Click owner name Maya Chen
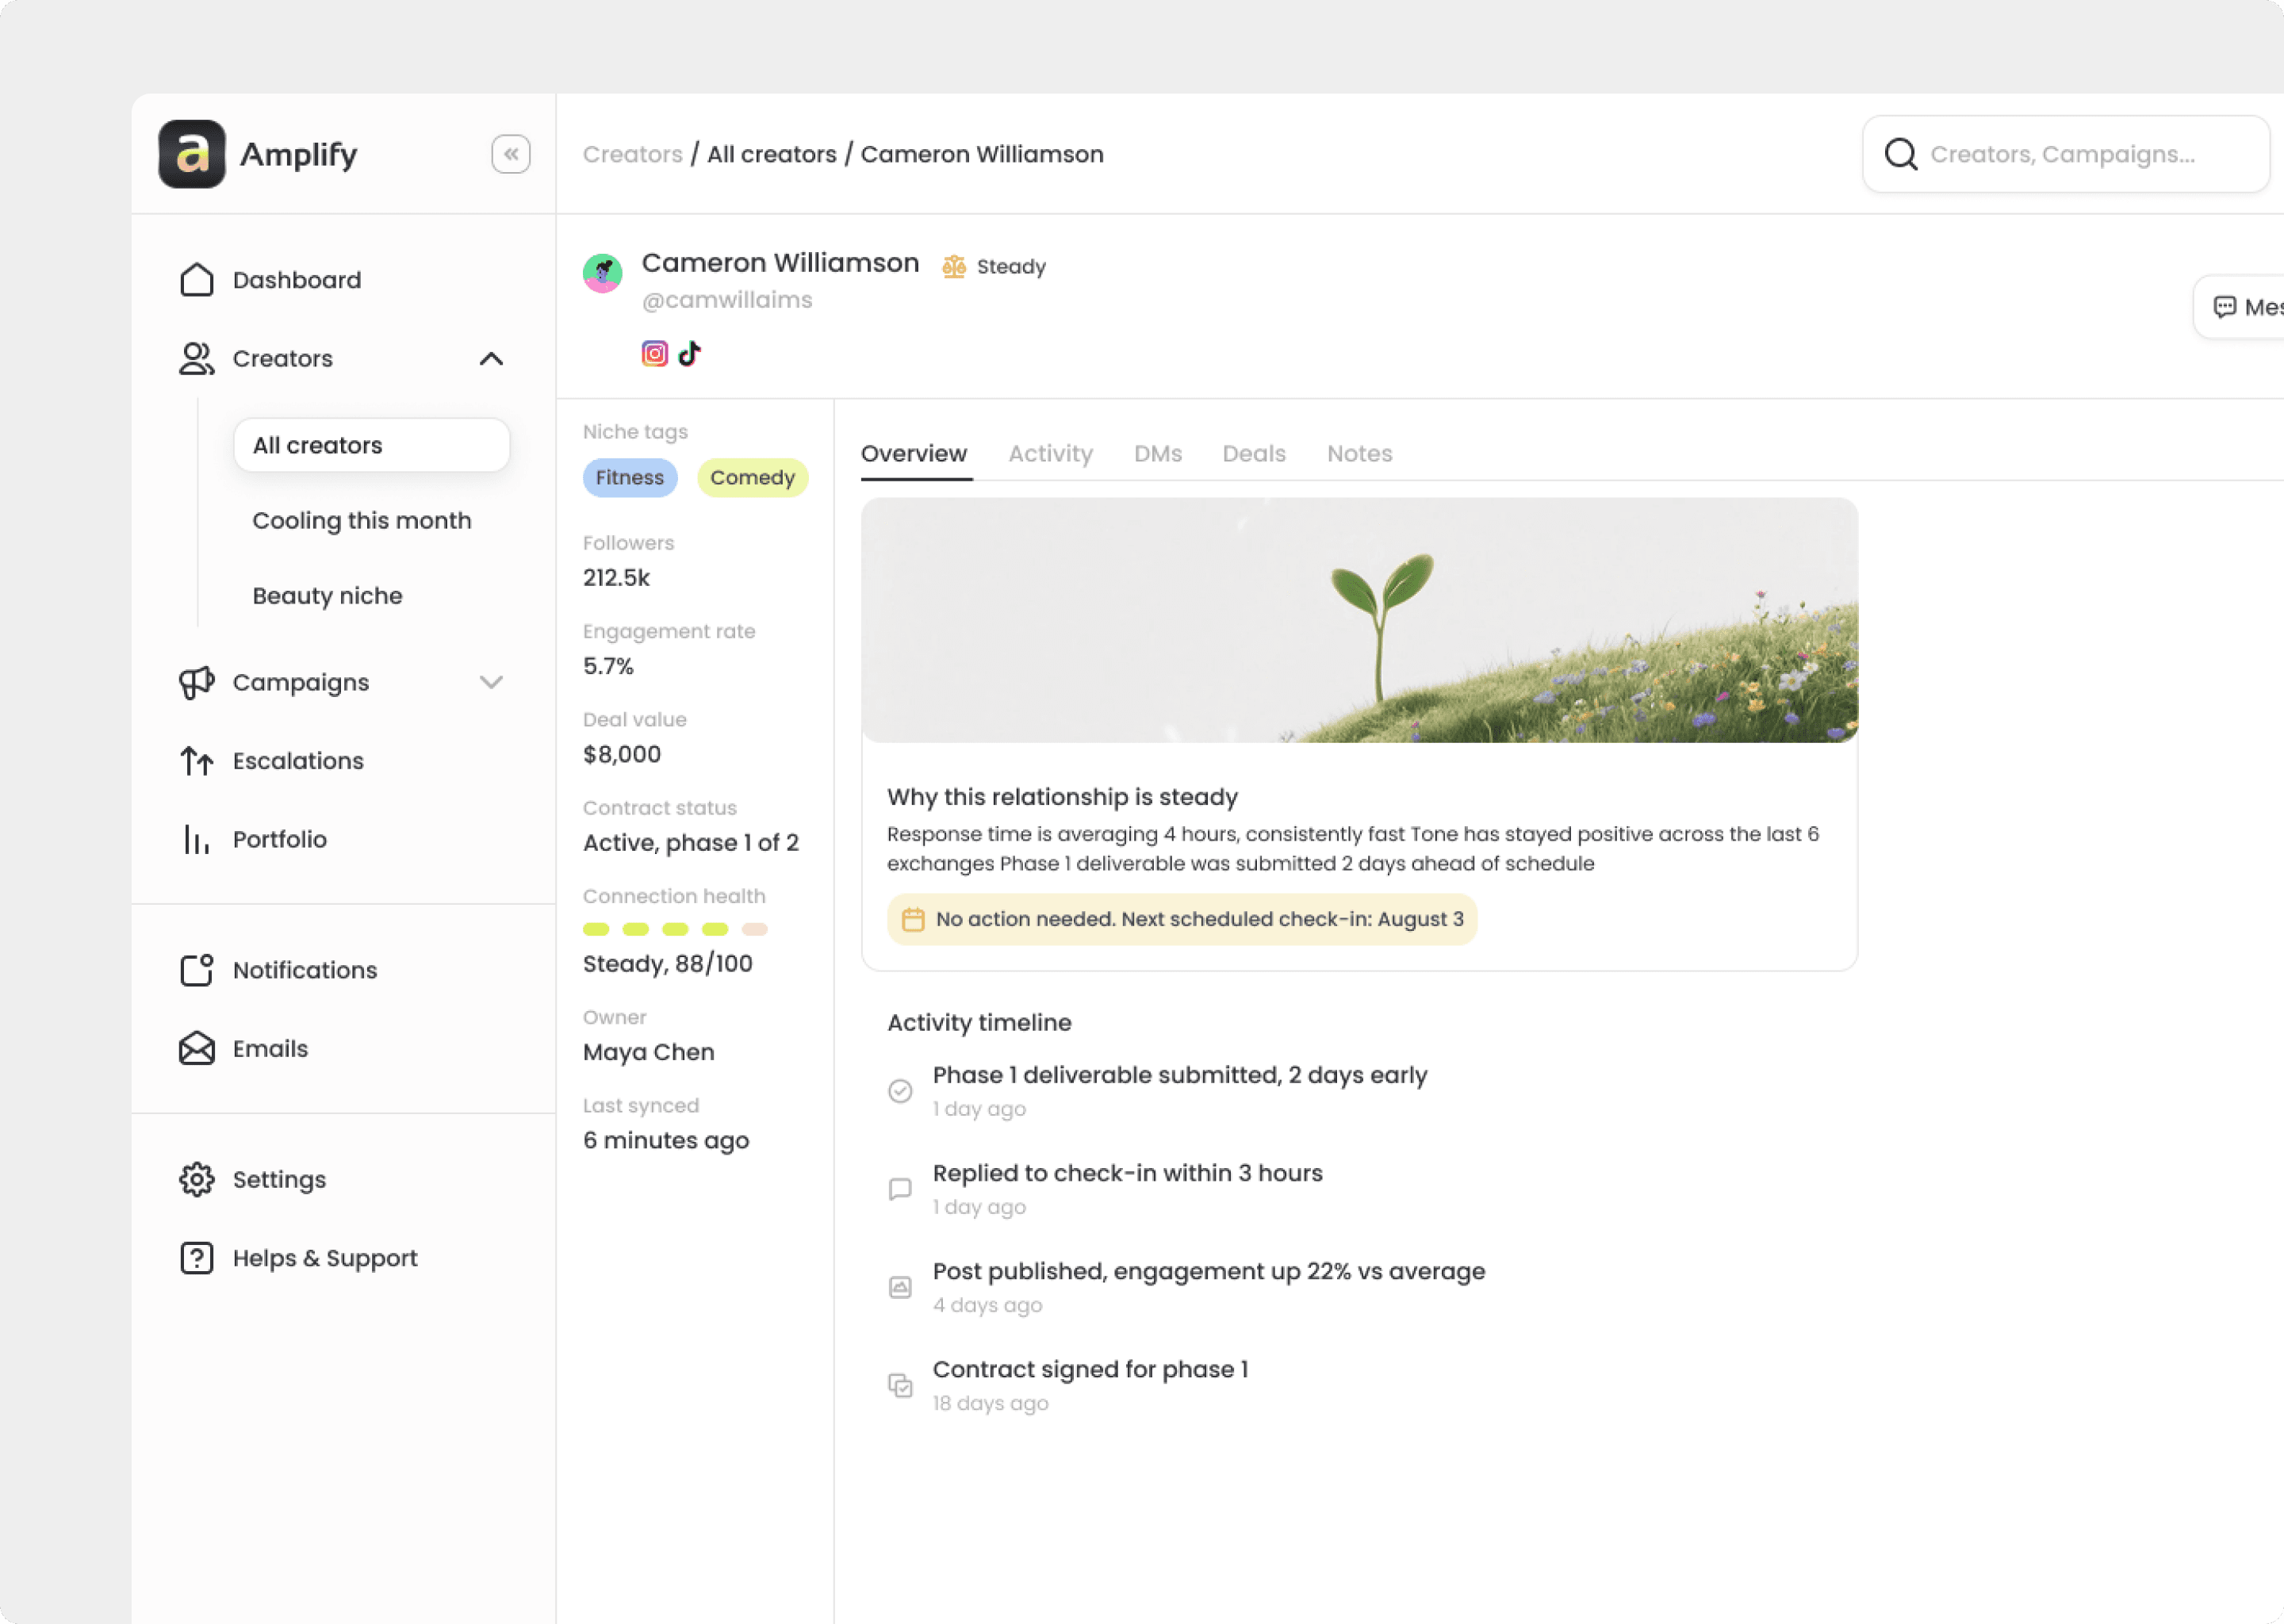The image size is (2284, 1624). point(649,1053)
